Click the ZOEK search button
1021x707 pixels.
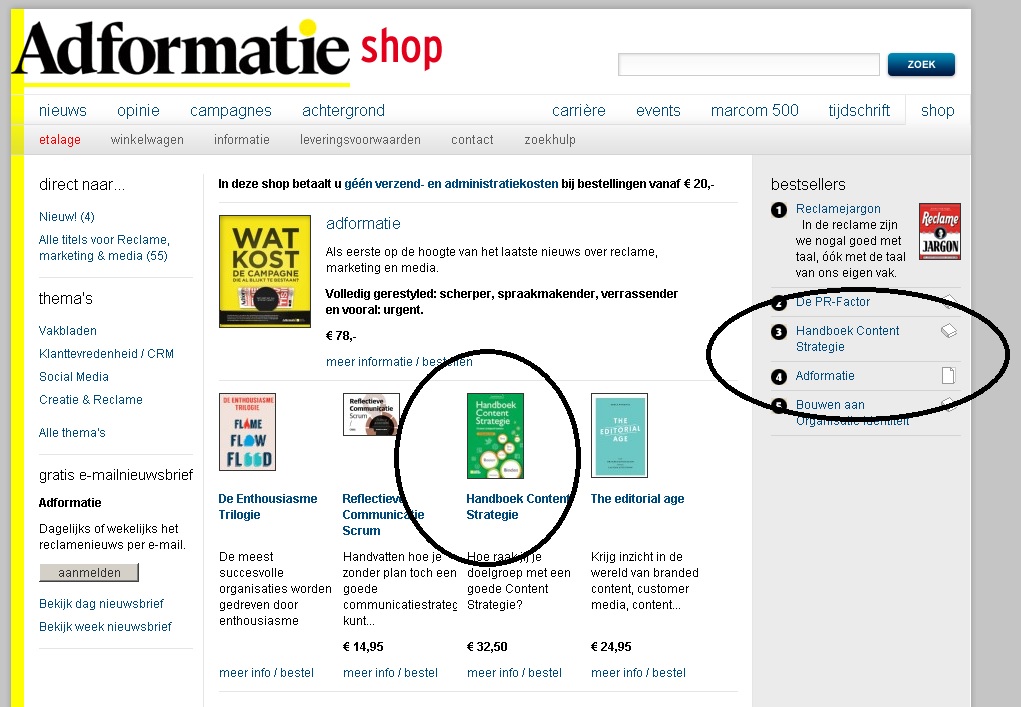pos(921,64)
